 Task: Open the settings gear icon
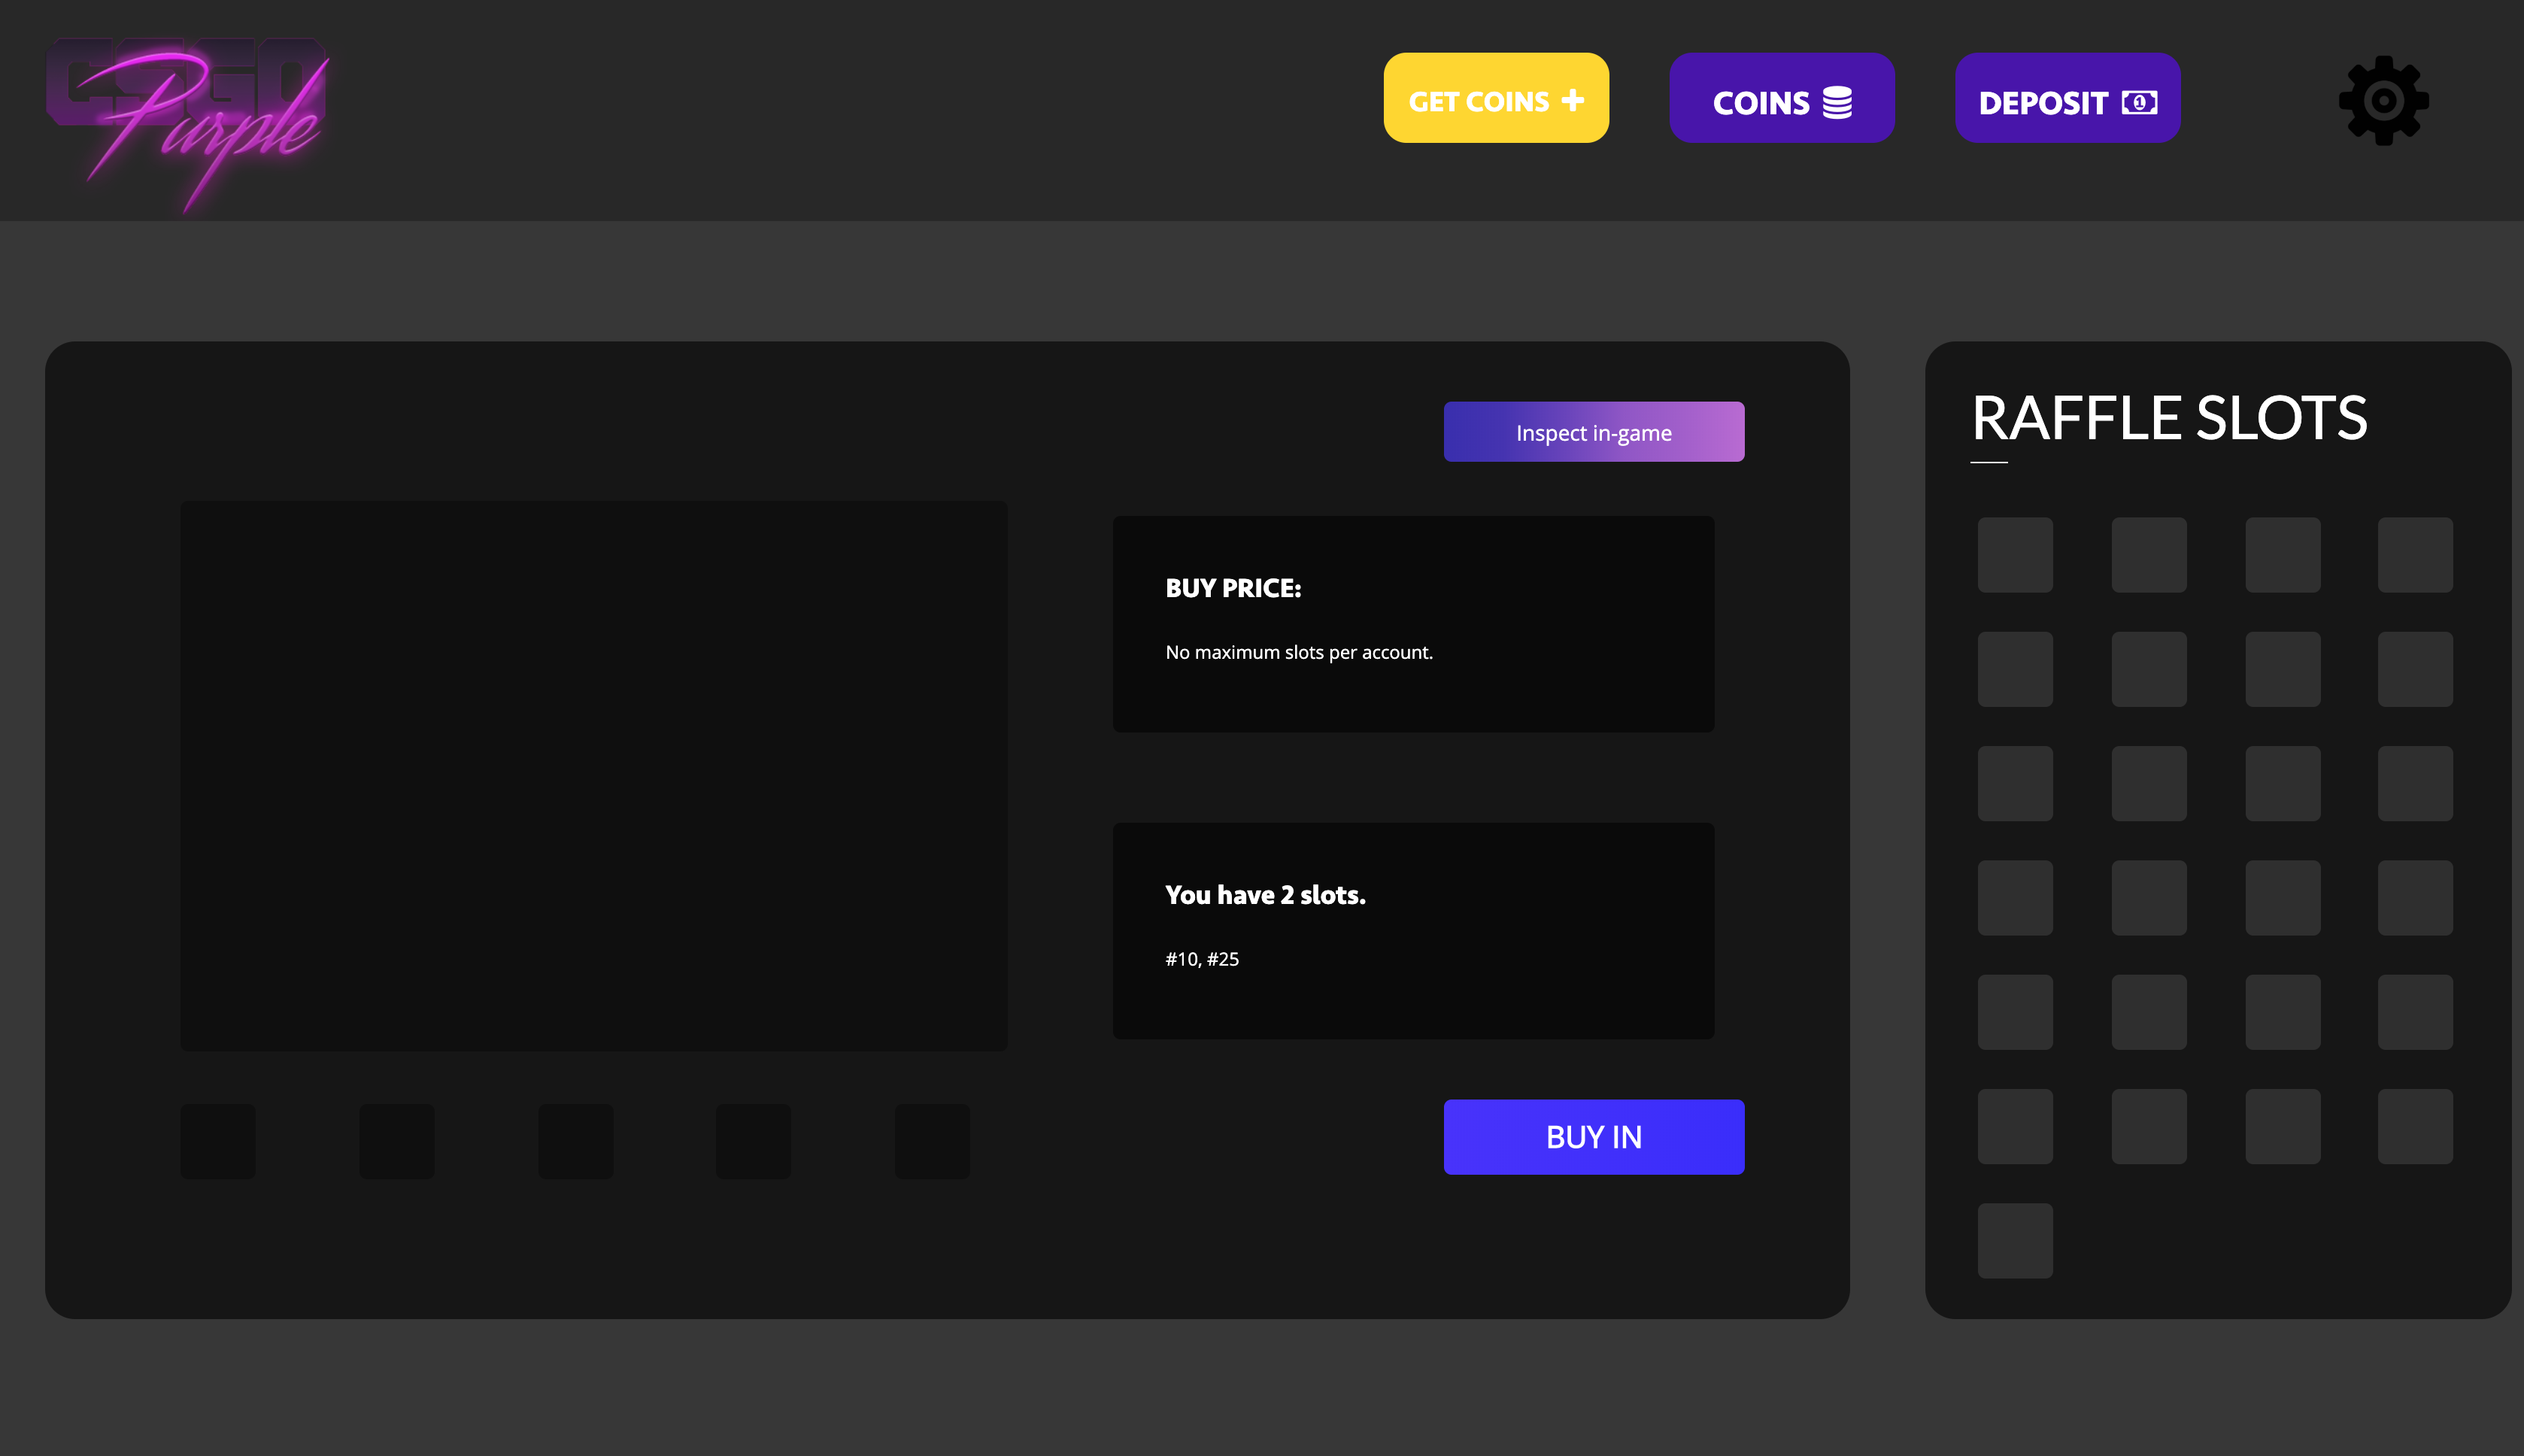click(2383, 100)
